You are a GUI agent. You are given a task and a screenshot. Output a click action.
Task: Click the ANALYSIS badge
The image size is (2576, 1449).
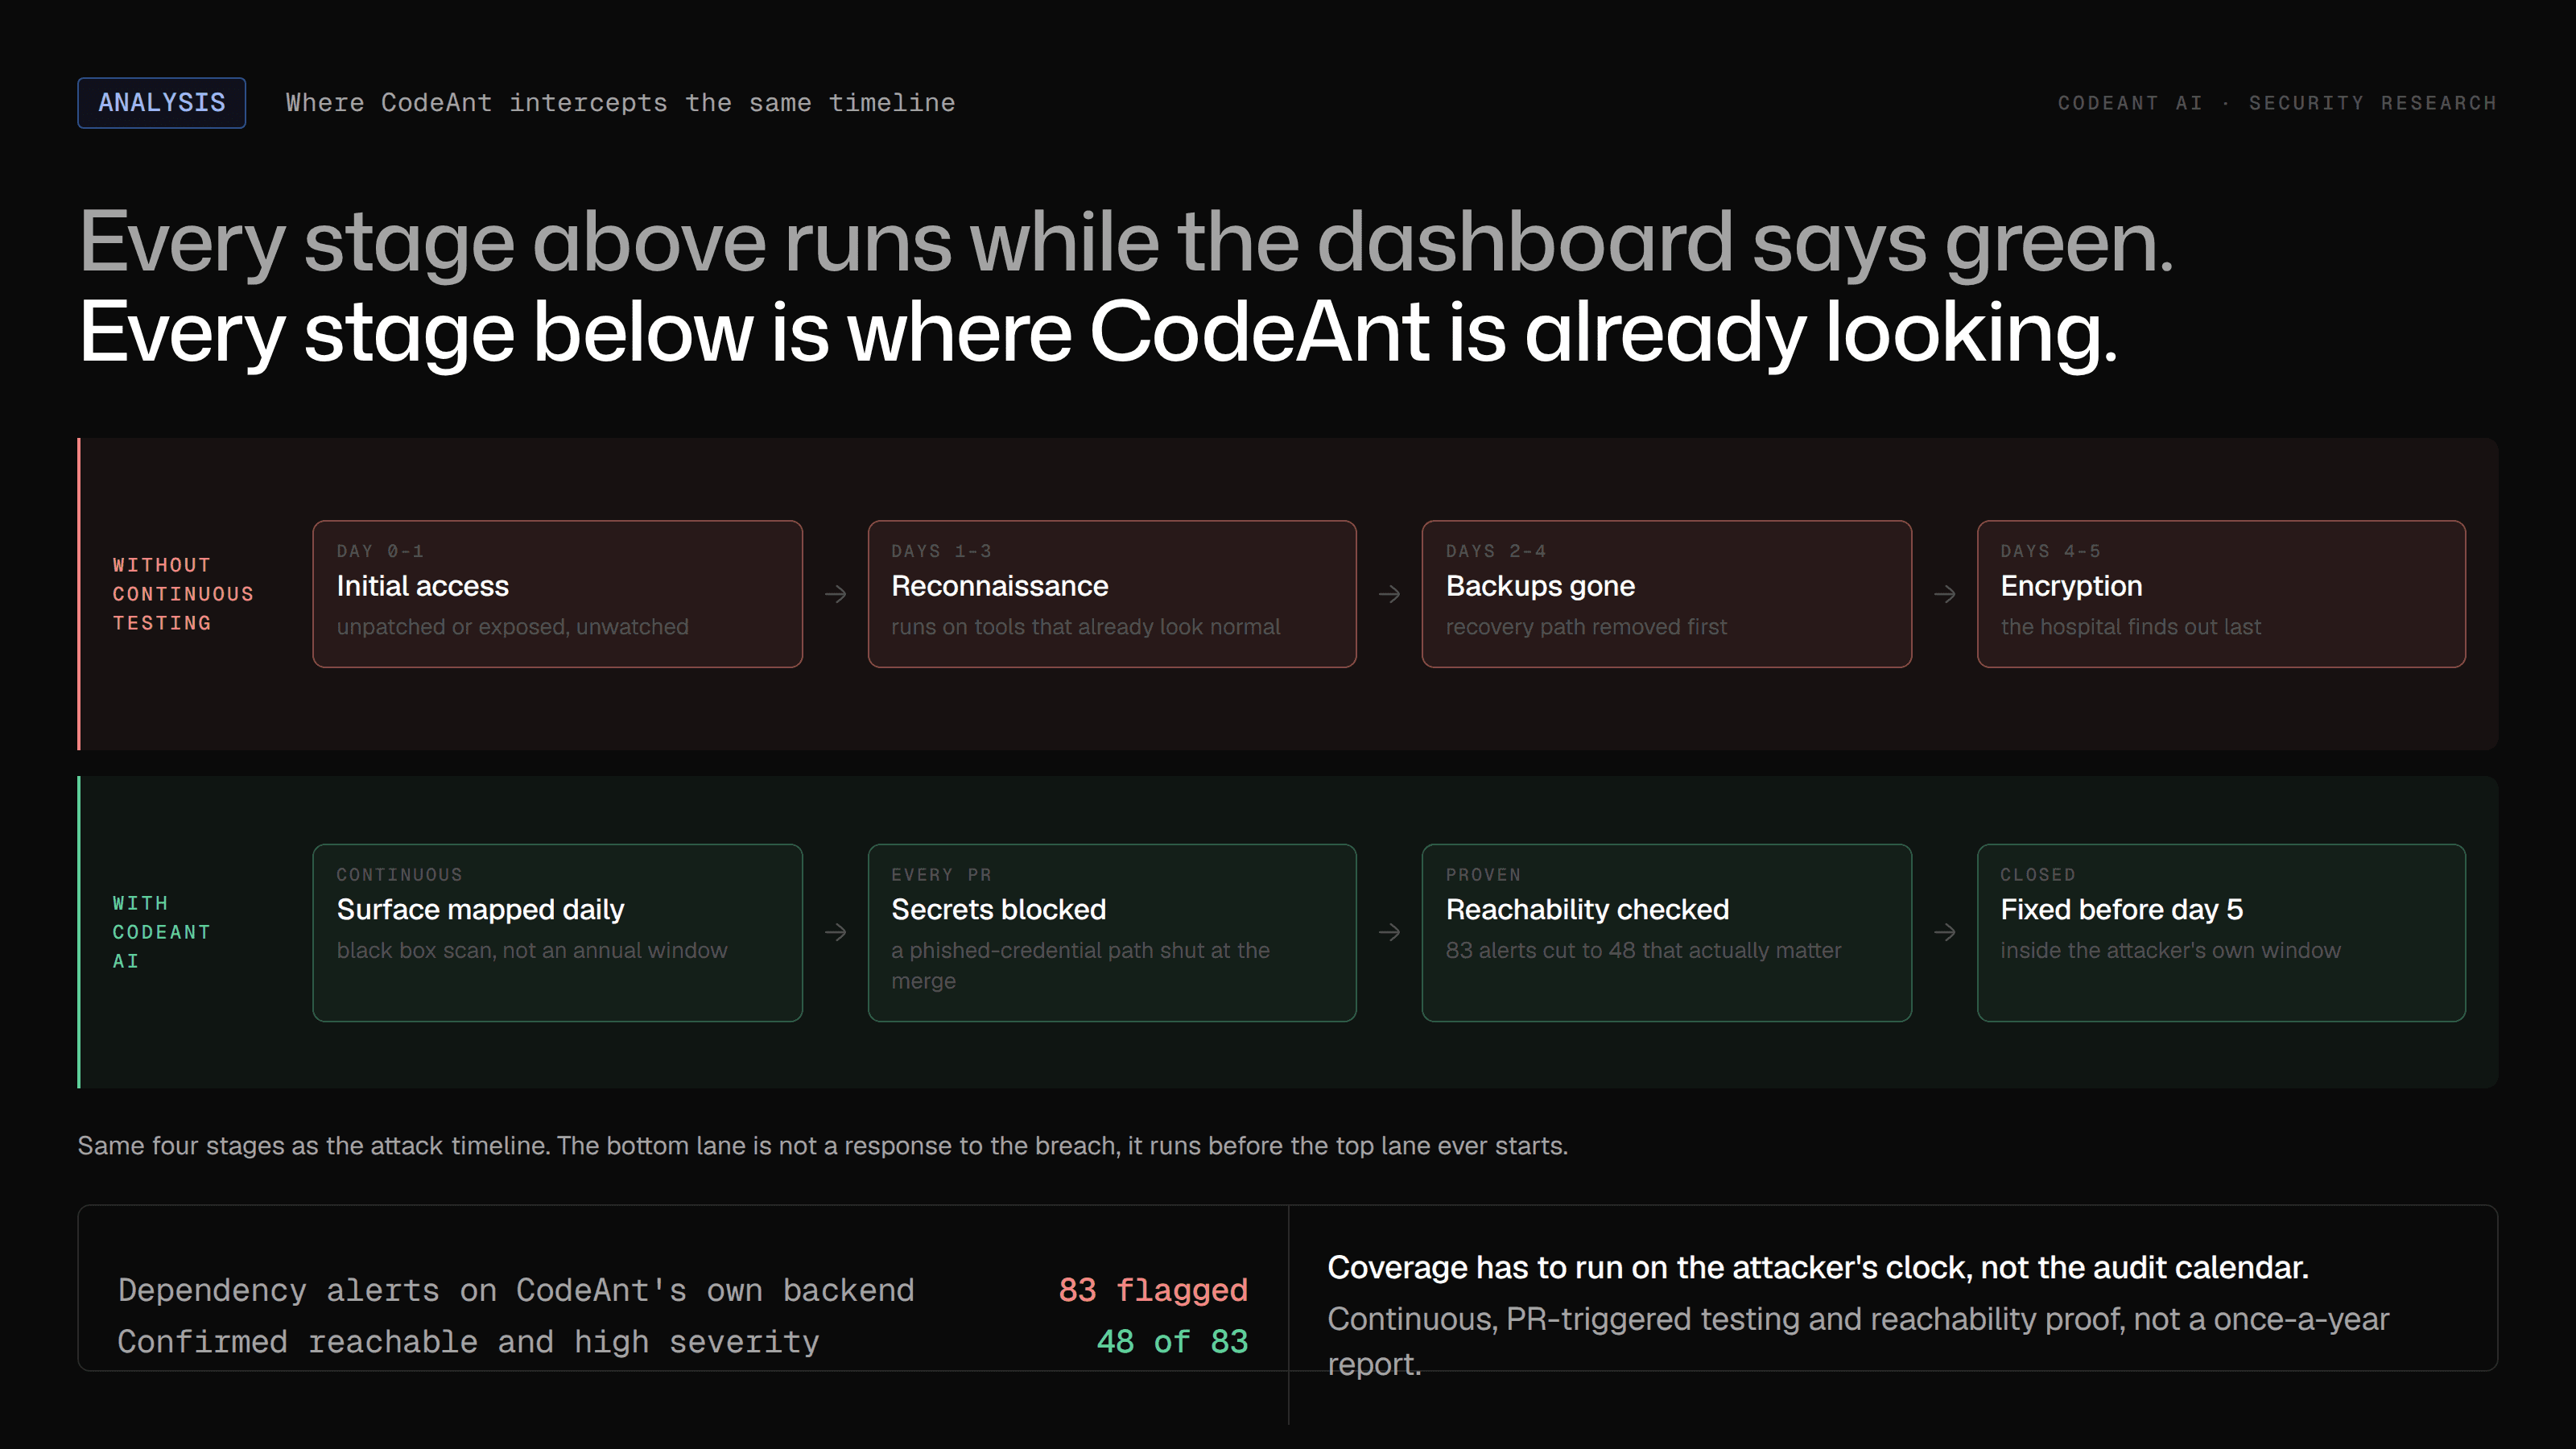[x=161, y=103]
